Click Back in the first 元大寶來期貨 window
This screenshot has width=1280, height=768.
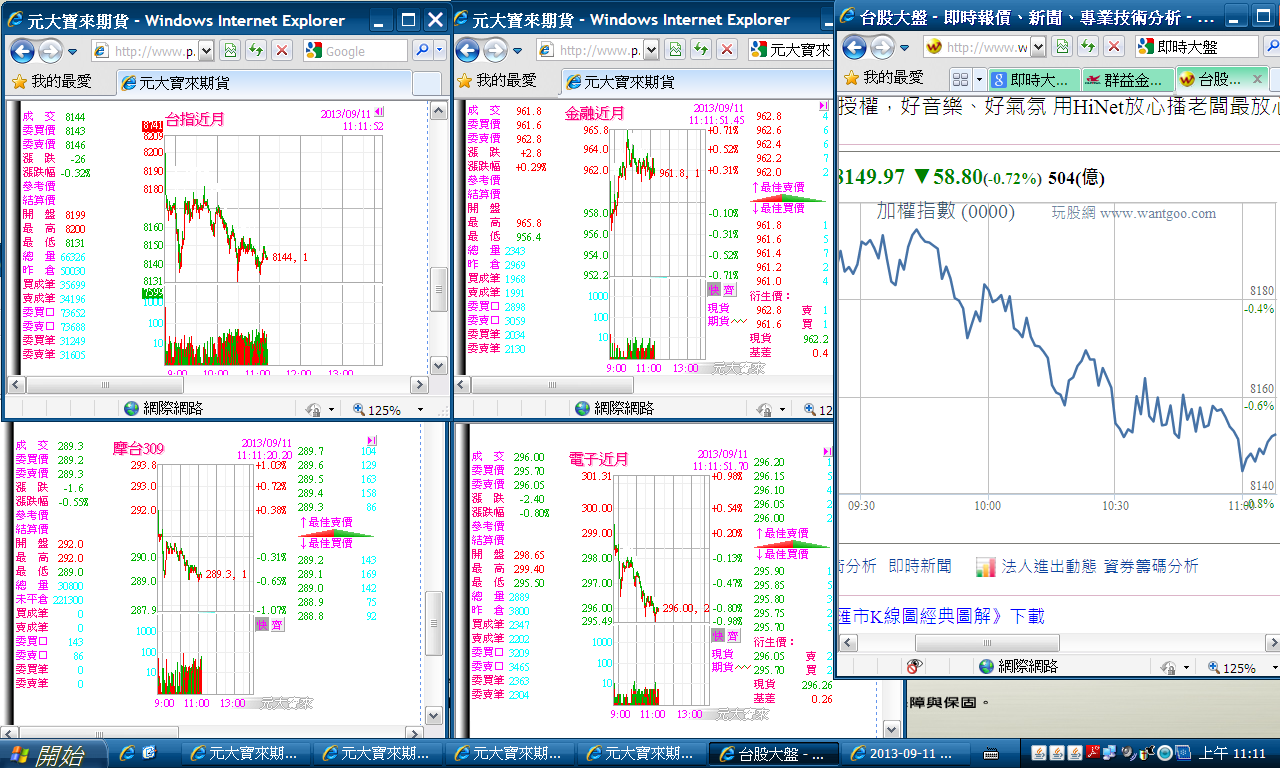pos(21,50)
